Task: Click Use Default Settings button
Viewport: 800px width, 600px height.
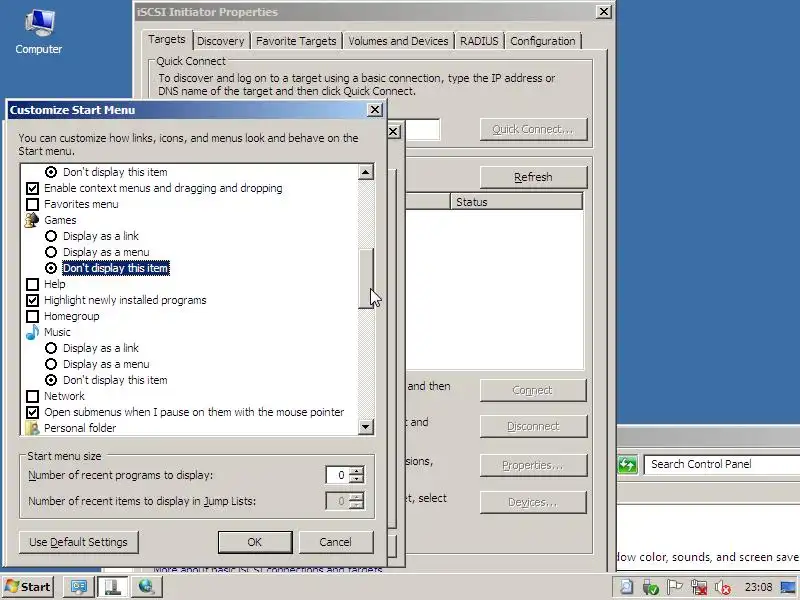Action: (x=79, y=542)
